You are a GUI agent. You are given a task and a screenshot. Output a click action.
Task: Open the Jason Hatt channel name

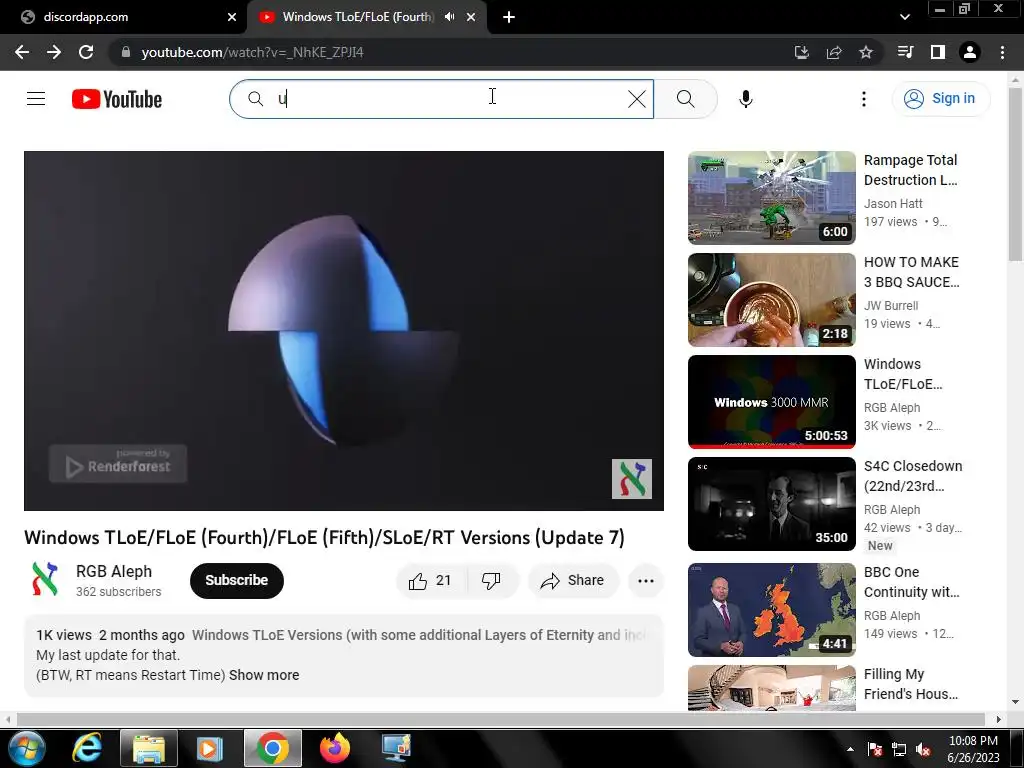coord(893,204)
